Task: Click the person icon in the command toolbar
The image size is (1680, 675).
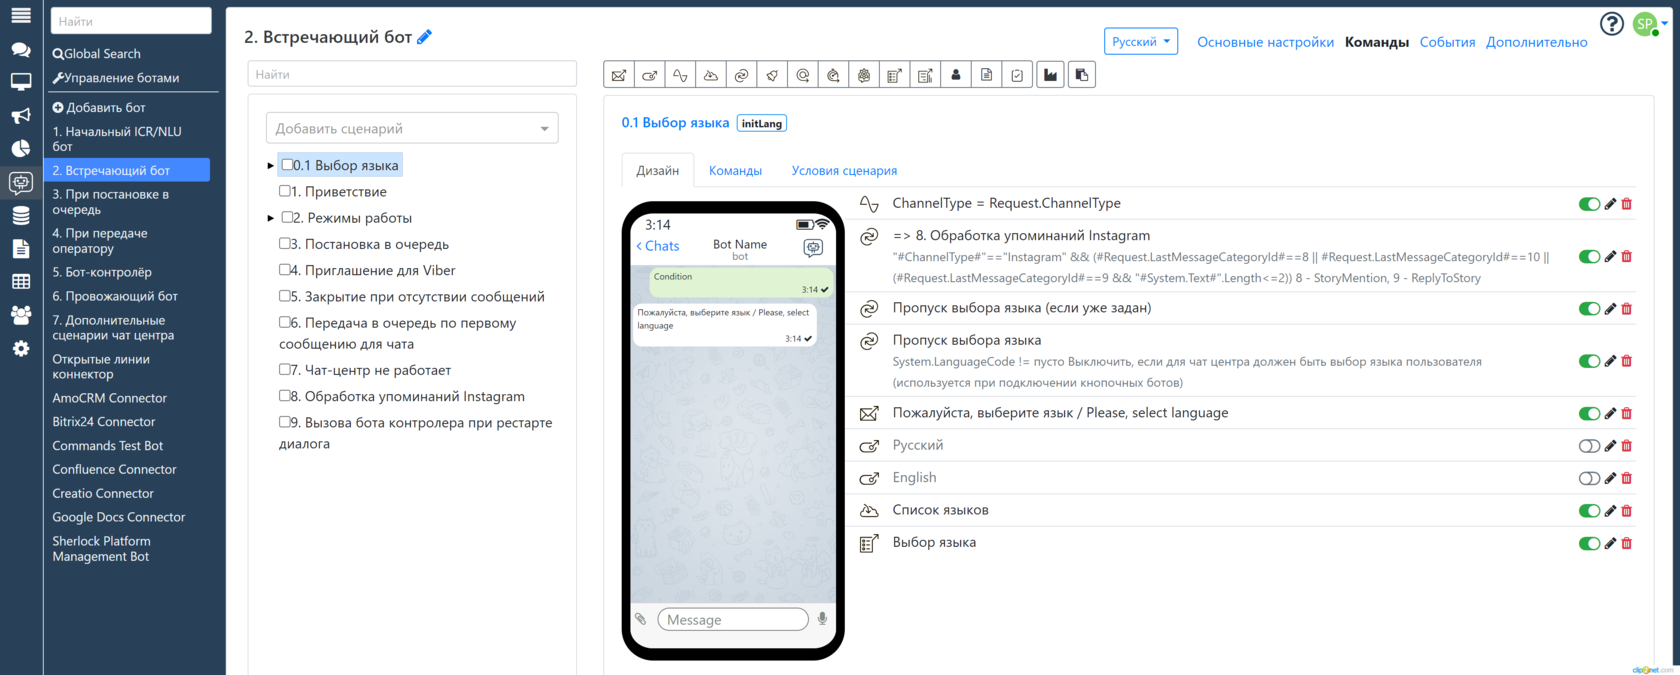Action: tap(956, 75)
